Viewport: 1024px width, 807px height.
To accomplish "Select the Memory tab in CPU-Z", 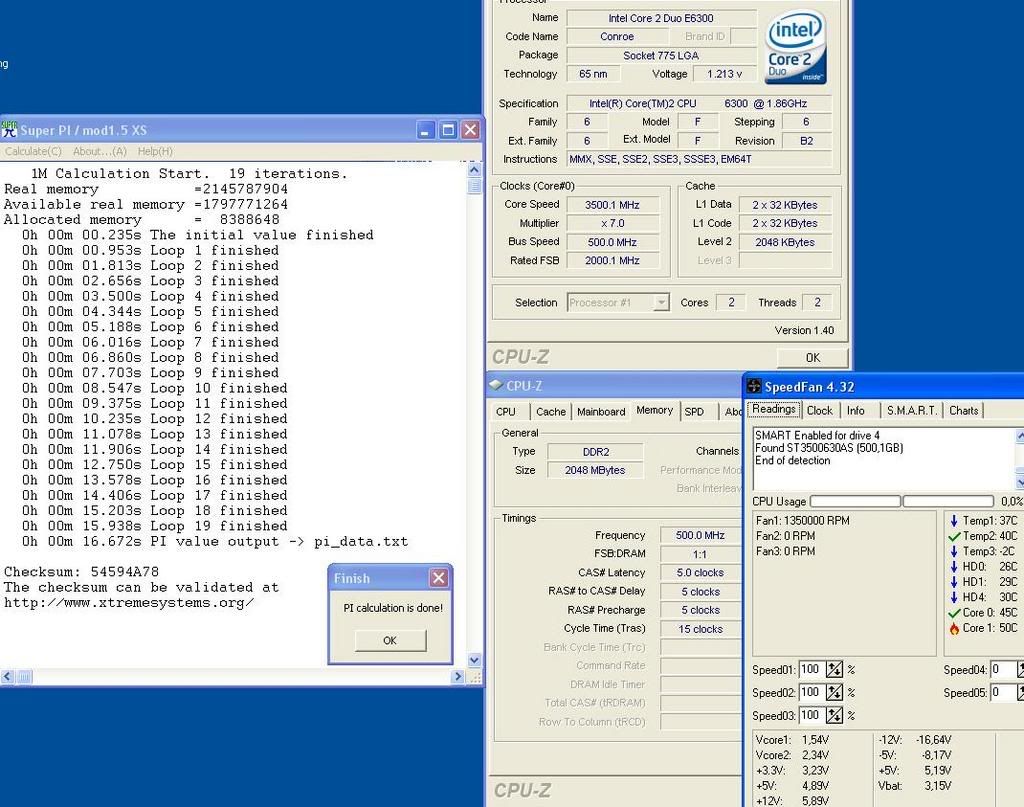I will (654, 410).
